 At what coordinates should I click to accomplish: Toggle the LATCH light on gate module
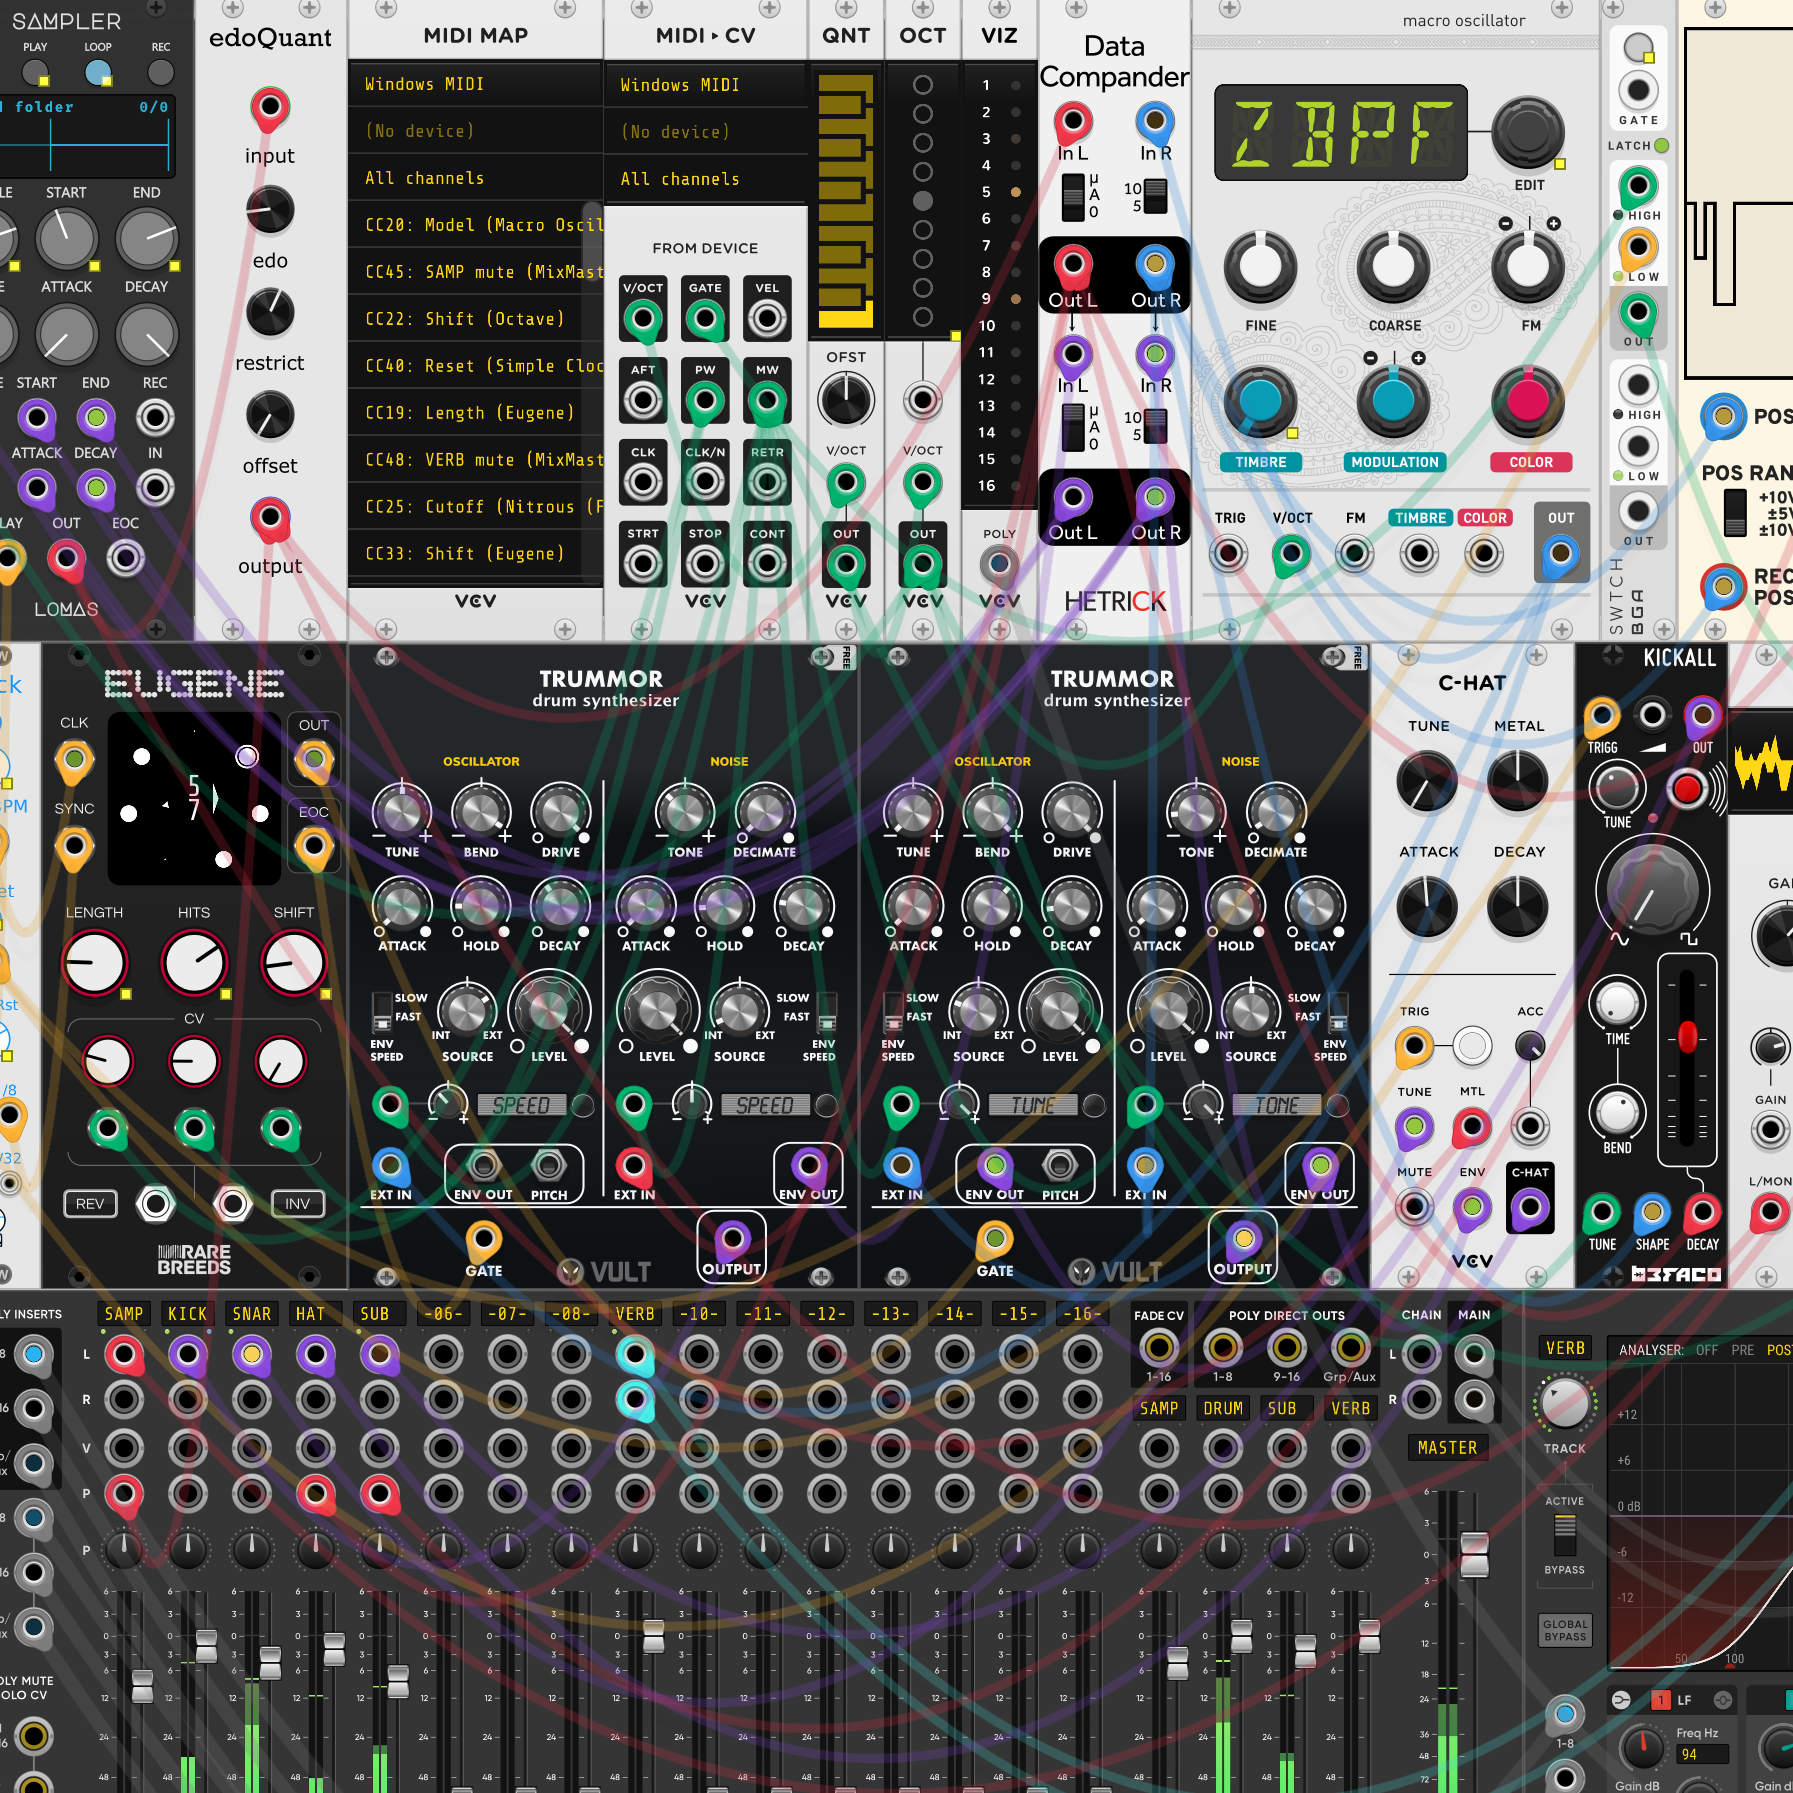tap(1662, 145)
